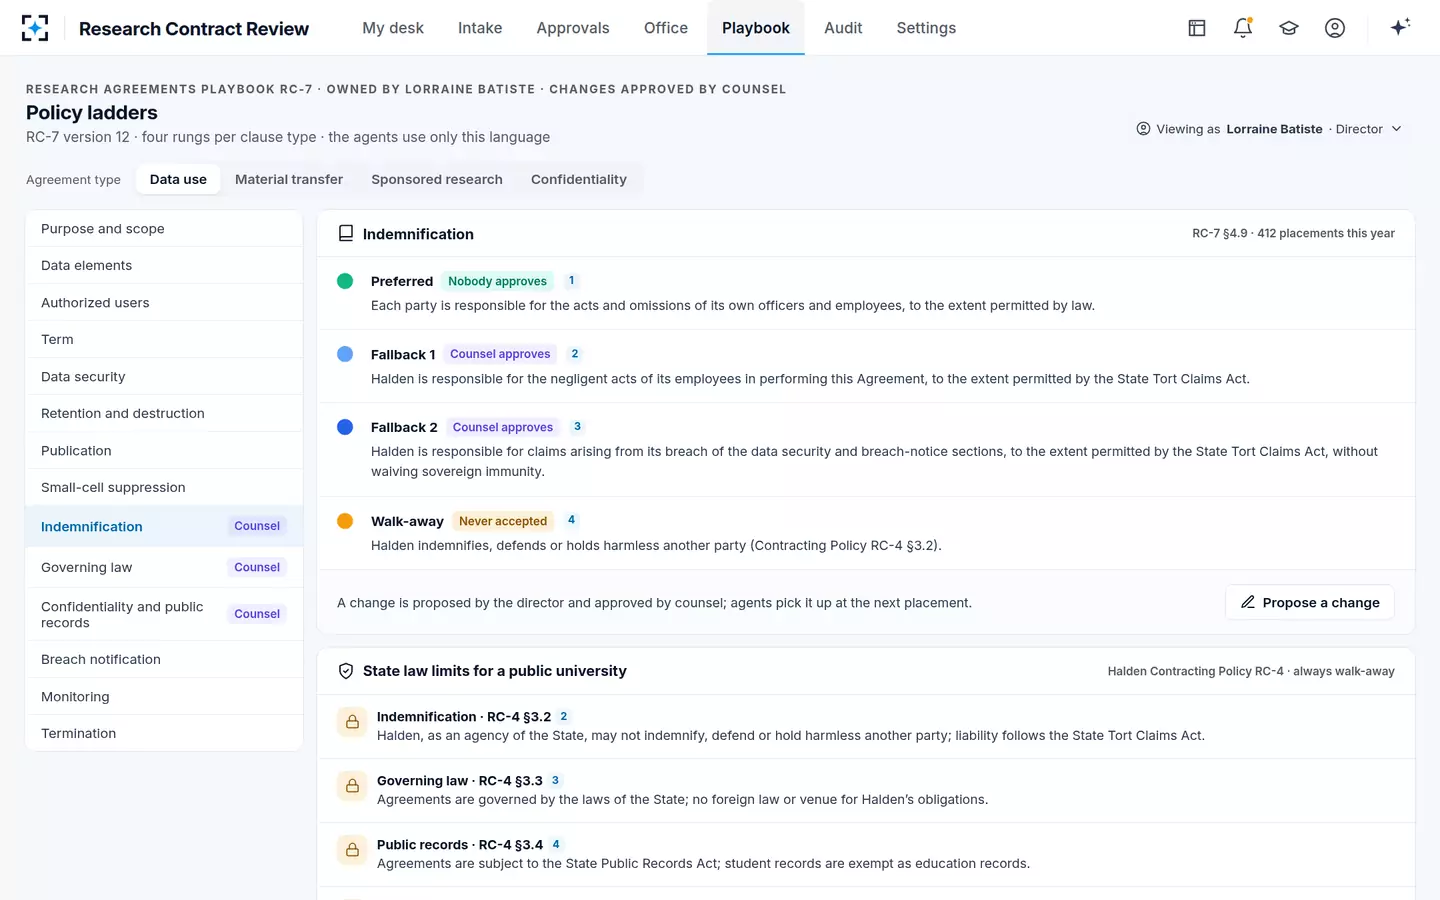Image resolution: width=1440 pixels, height=900 pixels.
Task: Select the Confidentiality agreement type
Action: tap(579, 179)
